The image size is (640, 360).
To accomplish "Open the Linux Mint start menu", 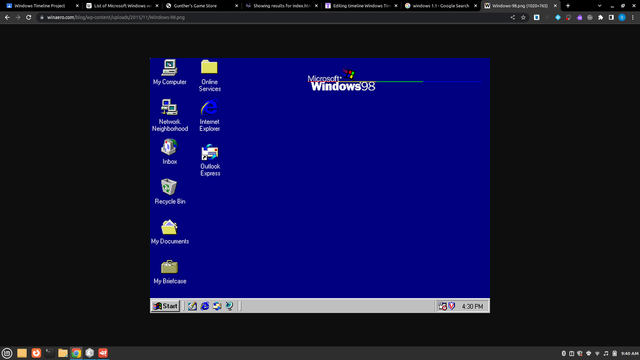I will [x=7, y=353].
